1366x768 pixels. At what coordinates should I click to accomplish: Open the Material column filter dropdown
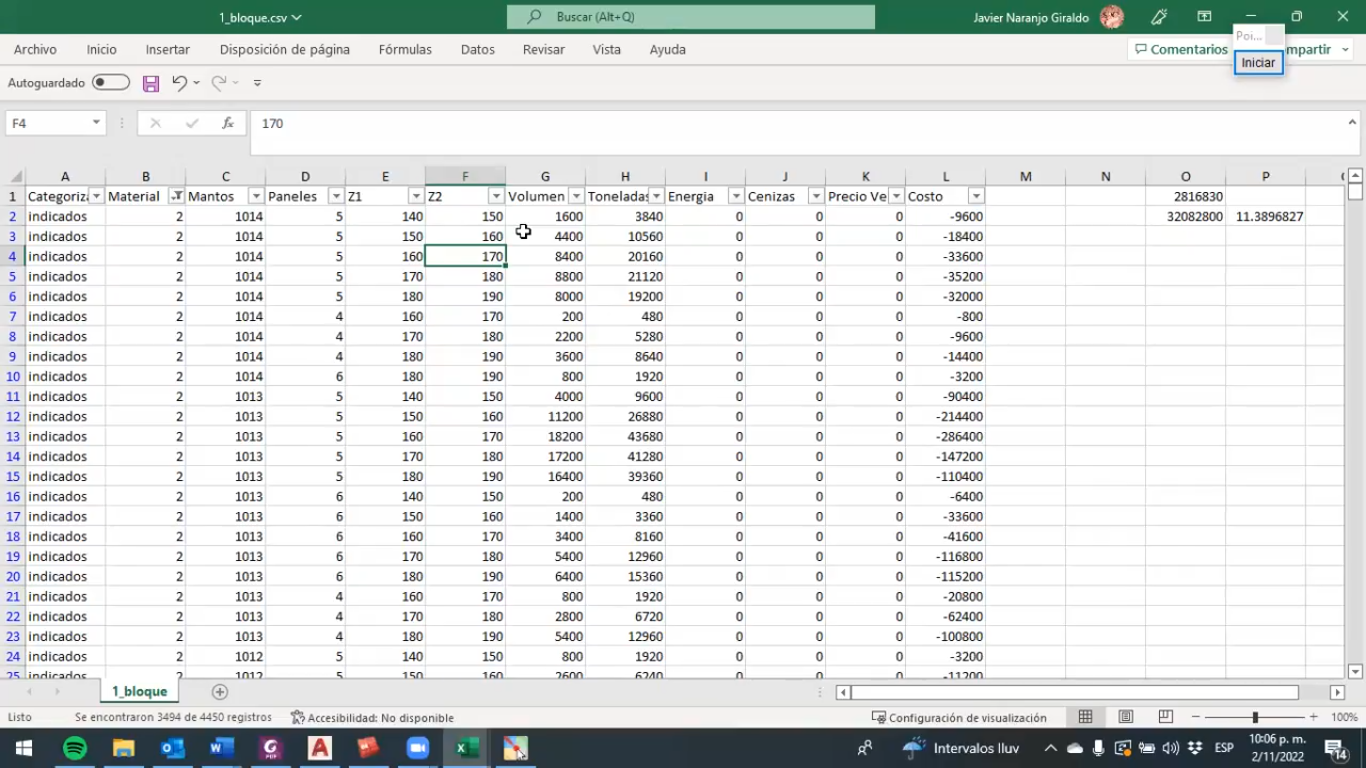(177, 196)
